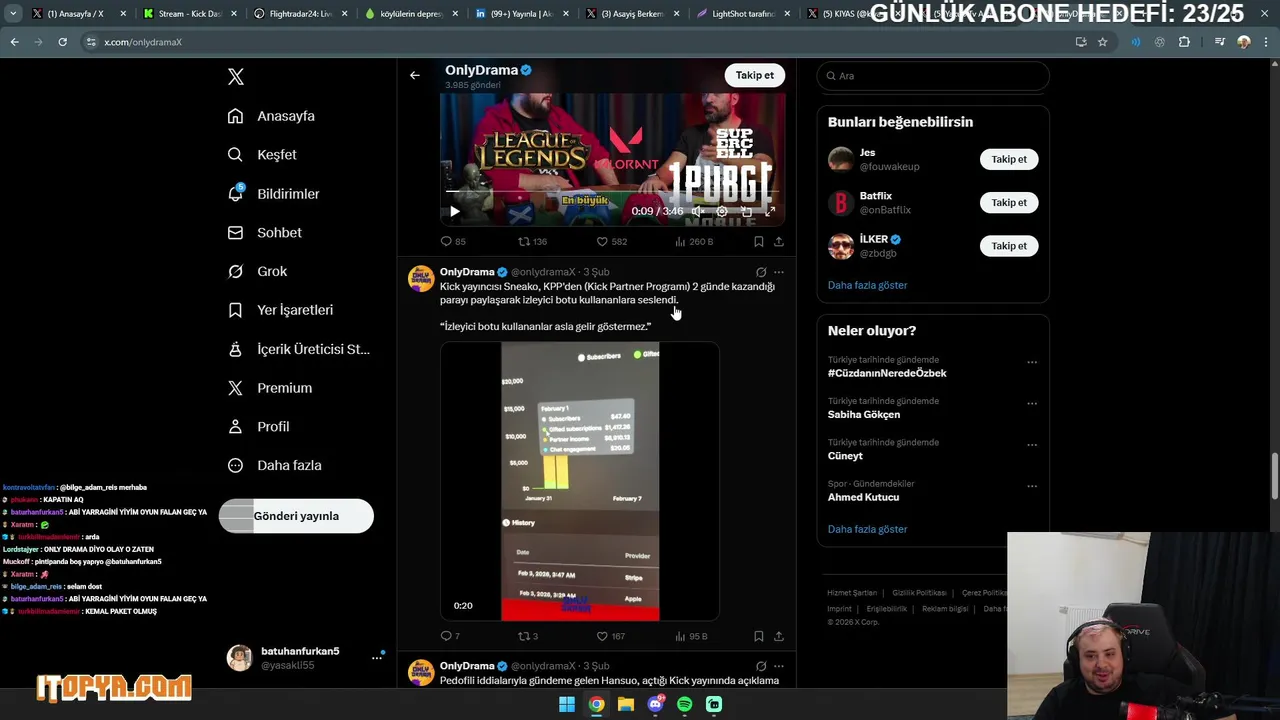Open options for Sabiha Gökçen trend
This screenshot has width=1280, height=720.
1032,404
